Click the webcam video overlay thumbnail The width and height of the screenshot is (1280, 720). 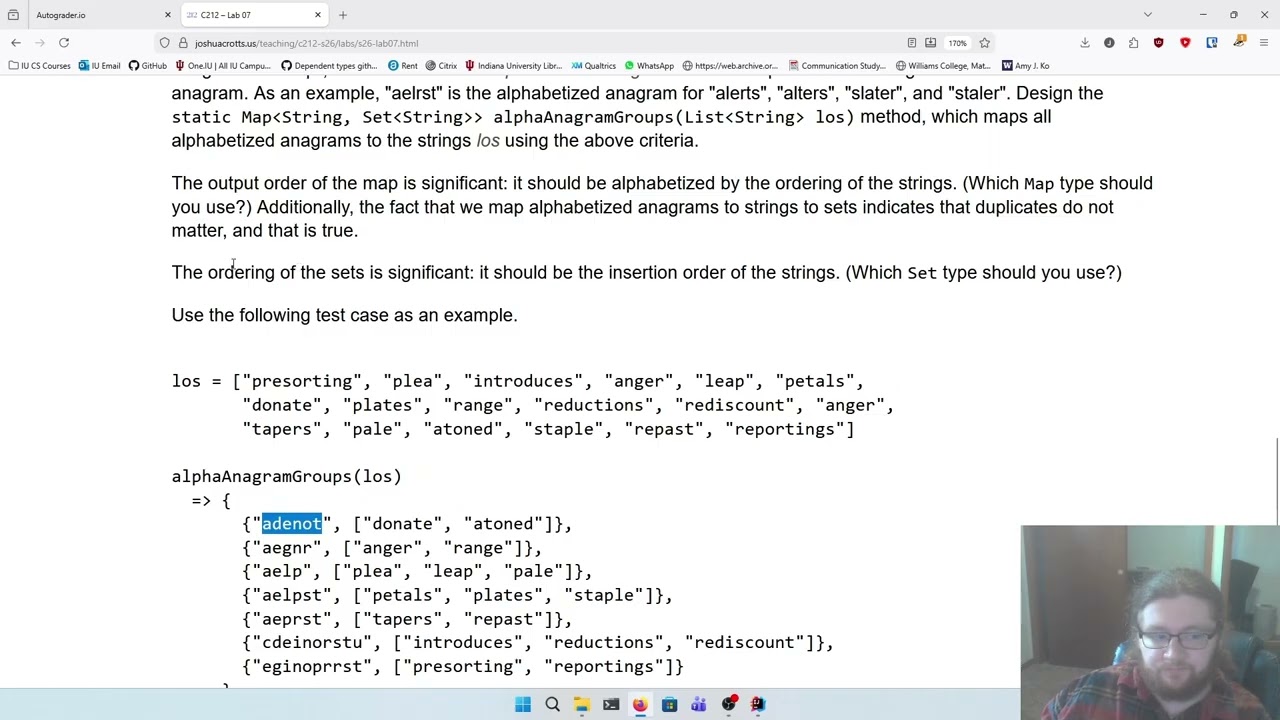(x=1150, y=622)
